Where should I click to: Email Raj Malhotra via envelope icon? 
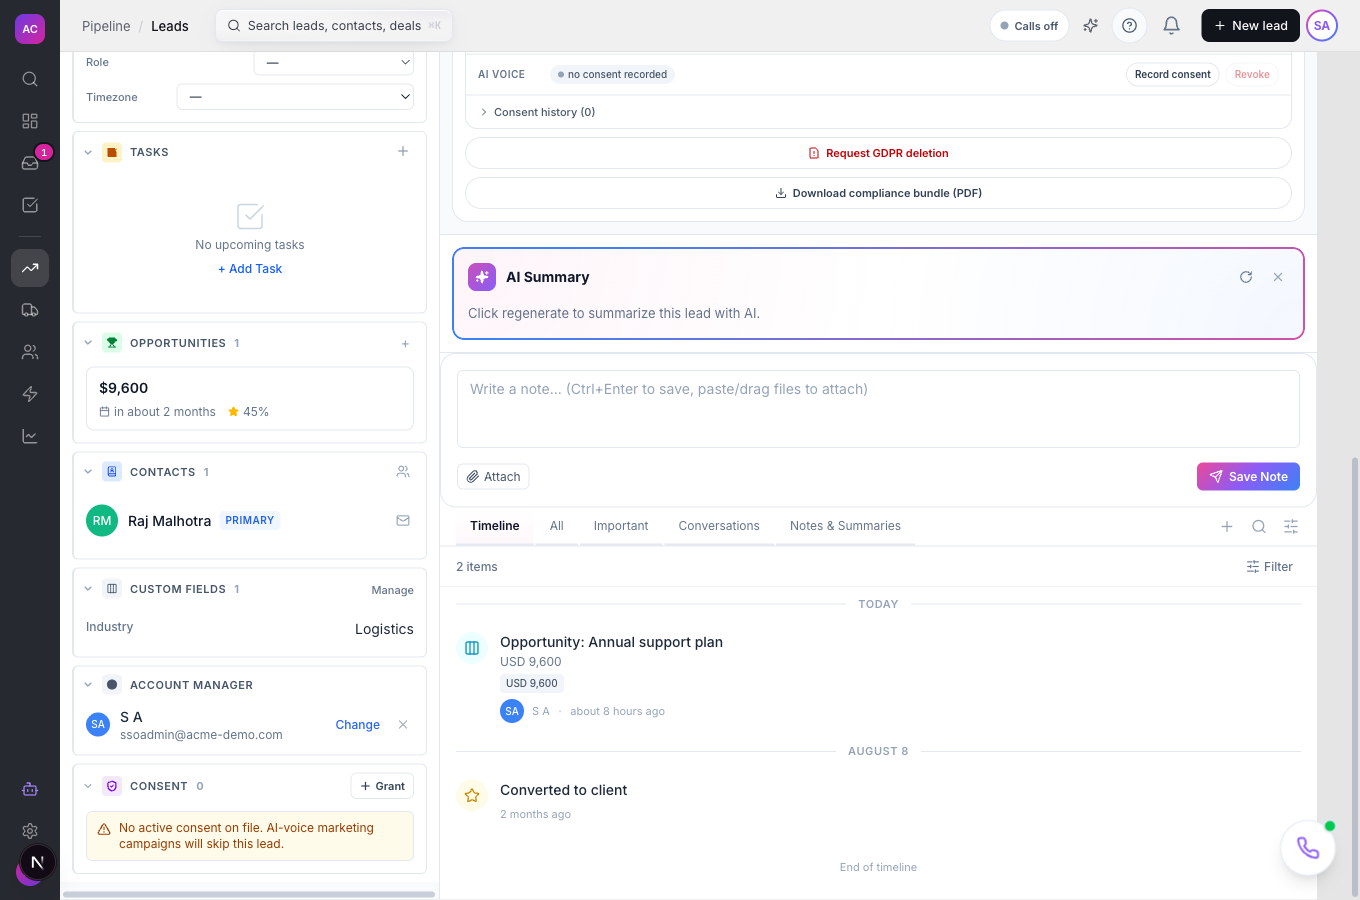[403, 520]
